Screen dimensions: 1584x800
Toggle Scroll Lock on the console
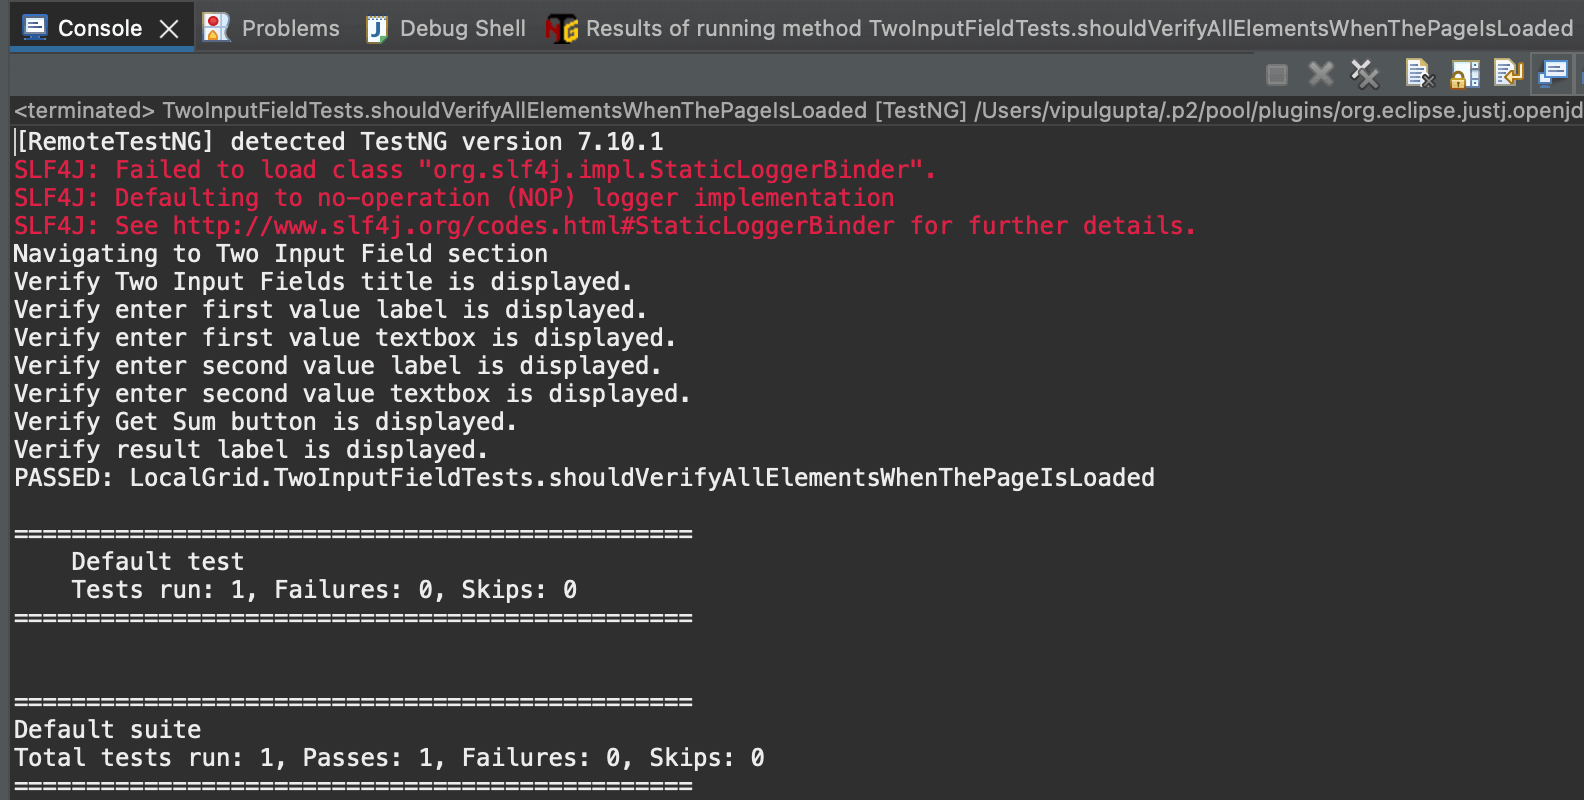(x=1465, y=74)
